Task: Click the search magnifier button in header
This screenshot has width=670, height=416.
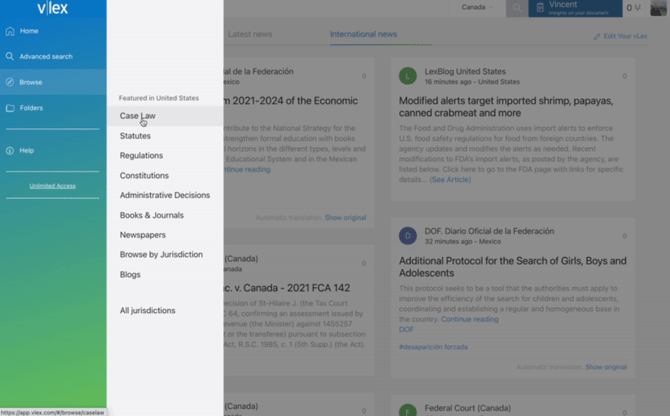Action: coord(517,8)
